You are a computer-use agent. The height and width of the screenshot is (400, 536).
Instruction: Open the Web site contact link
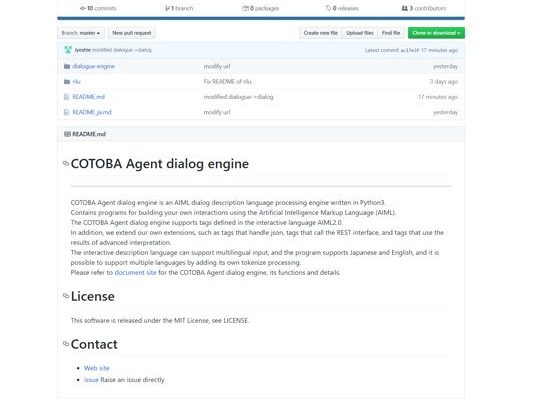coord(97,368)
